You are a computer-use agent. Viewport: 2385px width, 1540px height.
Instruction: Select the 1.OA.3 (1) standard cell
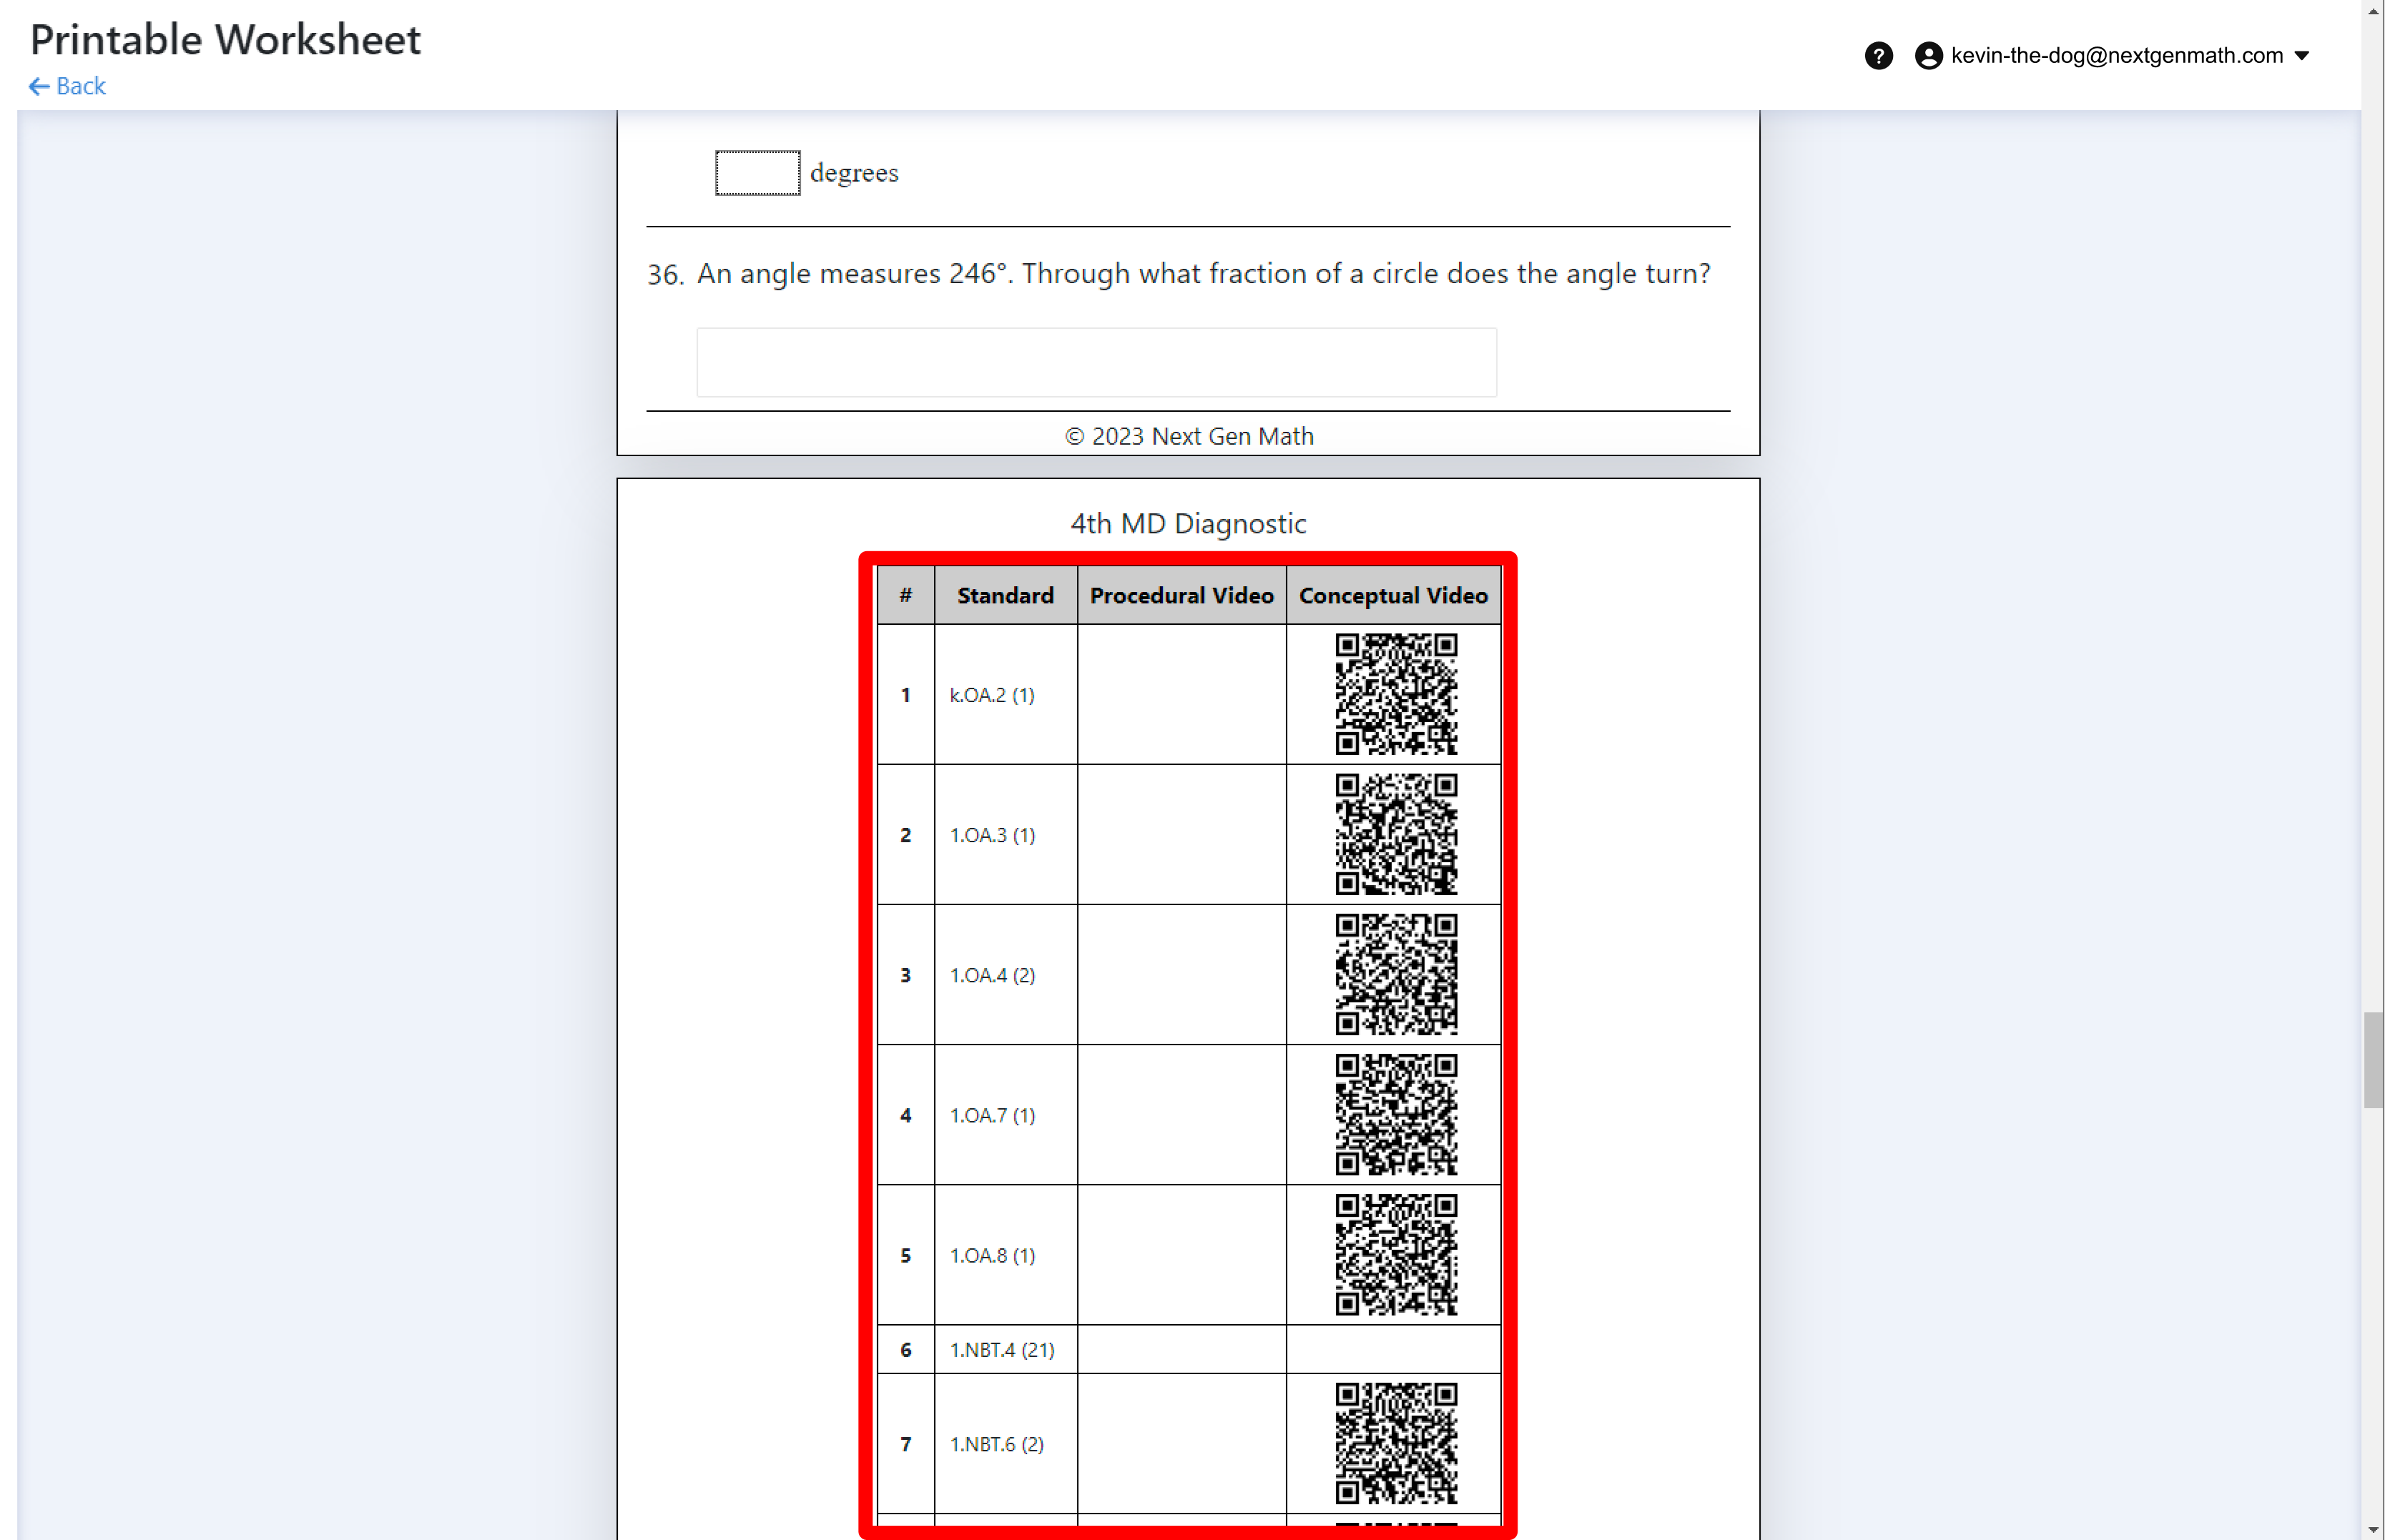coord(1005,834)
